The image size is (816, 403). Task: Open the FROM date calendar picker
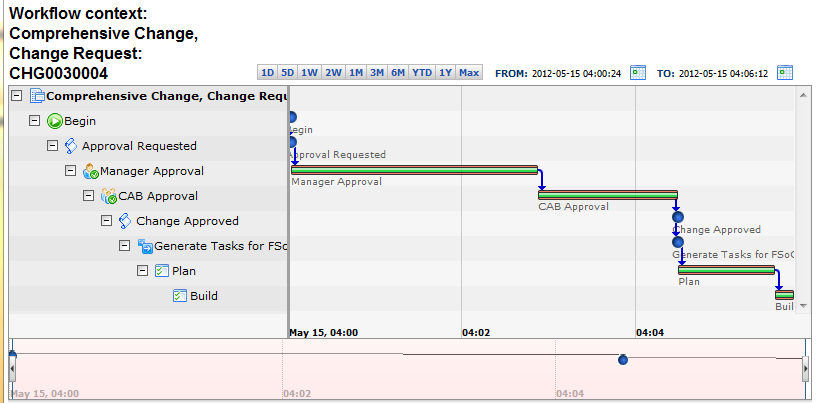638,73
